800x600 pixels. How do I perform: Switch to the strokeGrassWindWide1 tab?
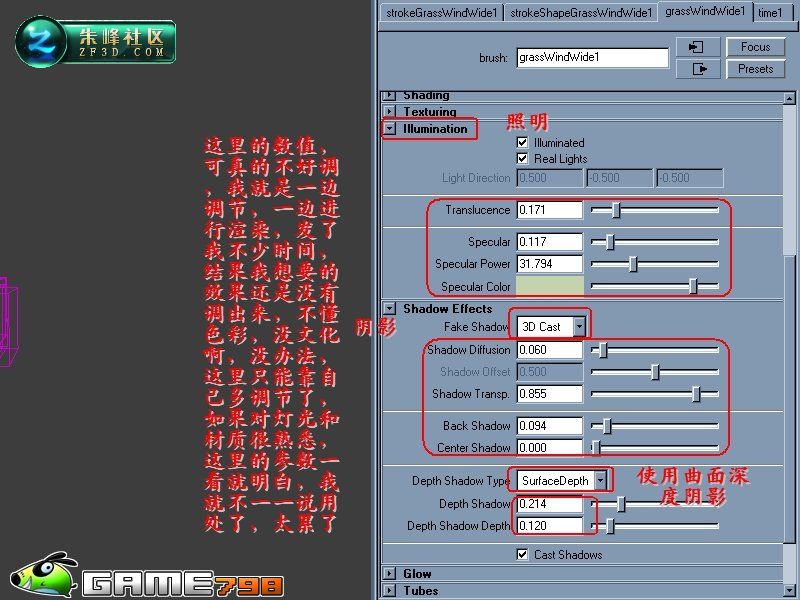tap(442, 13)
